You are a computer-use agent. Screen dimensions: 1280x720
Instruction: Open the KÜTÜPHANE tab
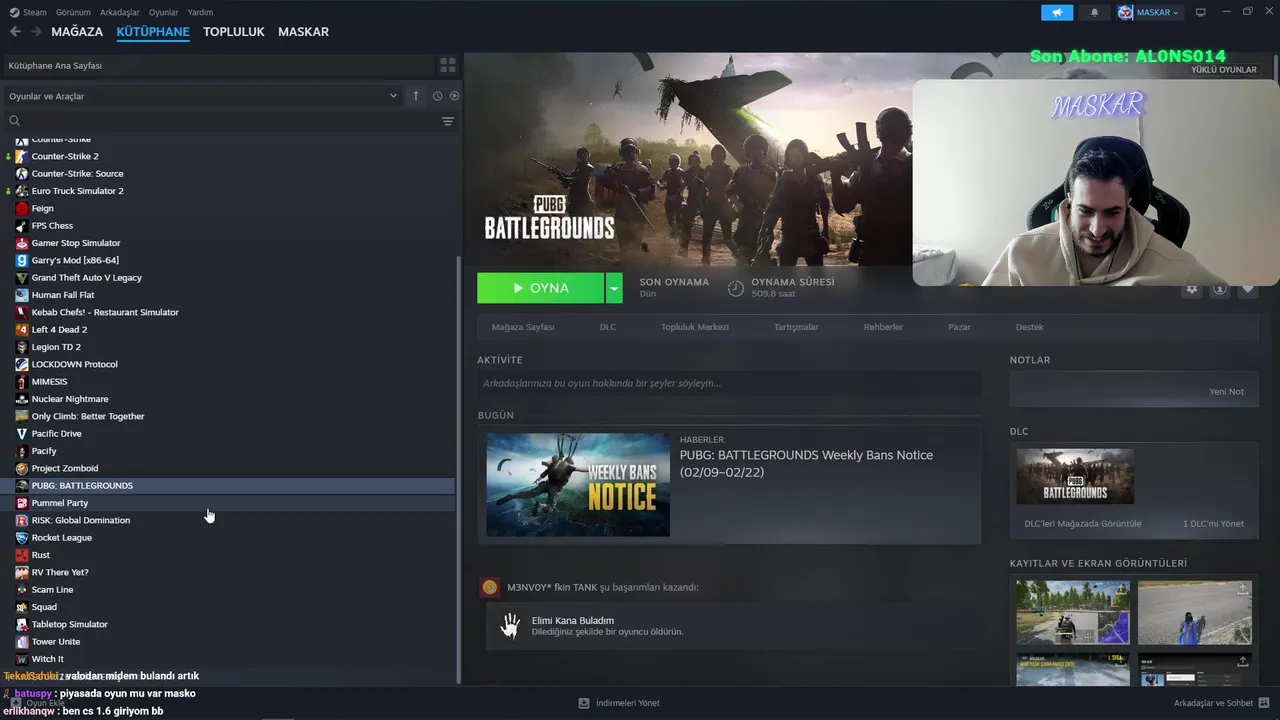tap(153, 32)
